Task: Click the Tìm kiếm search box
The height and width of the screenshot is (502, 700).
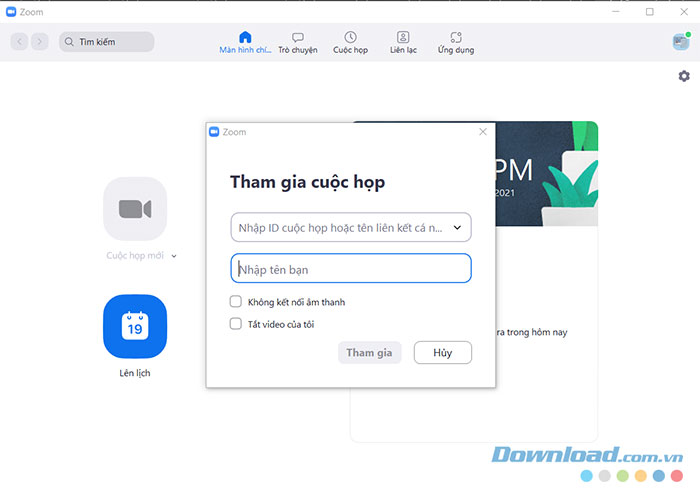Action: pyautogui.click(x=107, y=42)
